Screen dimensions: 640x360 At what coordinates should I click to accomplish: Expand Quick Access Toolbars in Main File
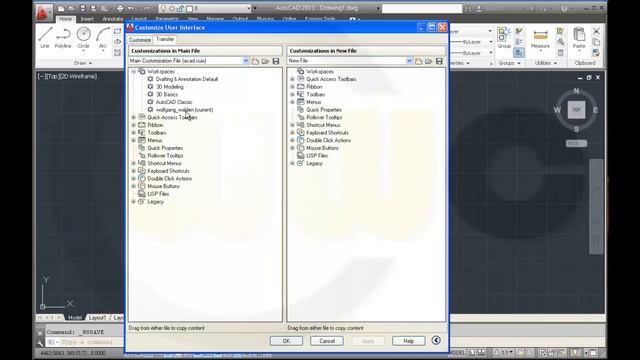(133, 118)
